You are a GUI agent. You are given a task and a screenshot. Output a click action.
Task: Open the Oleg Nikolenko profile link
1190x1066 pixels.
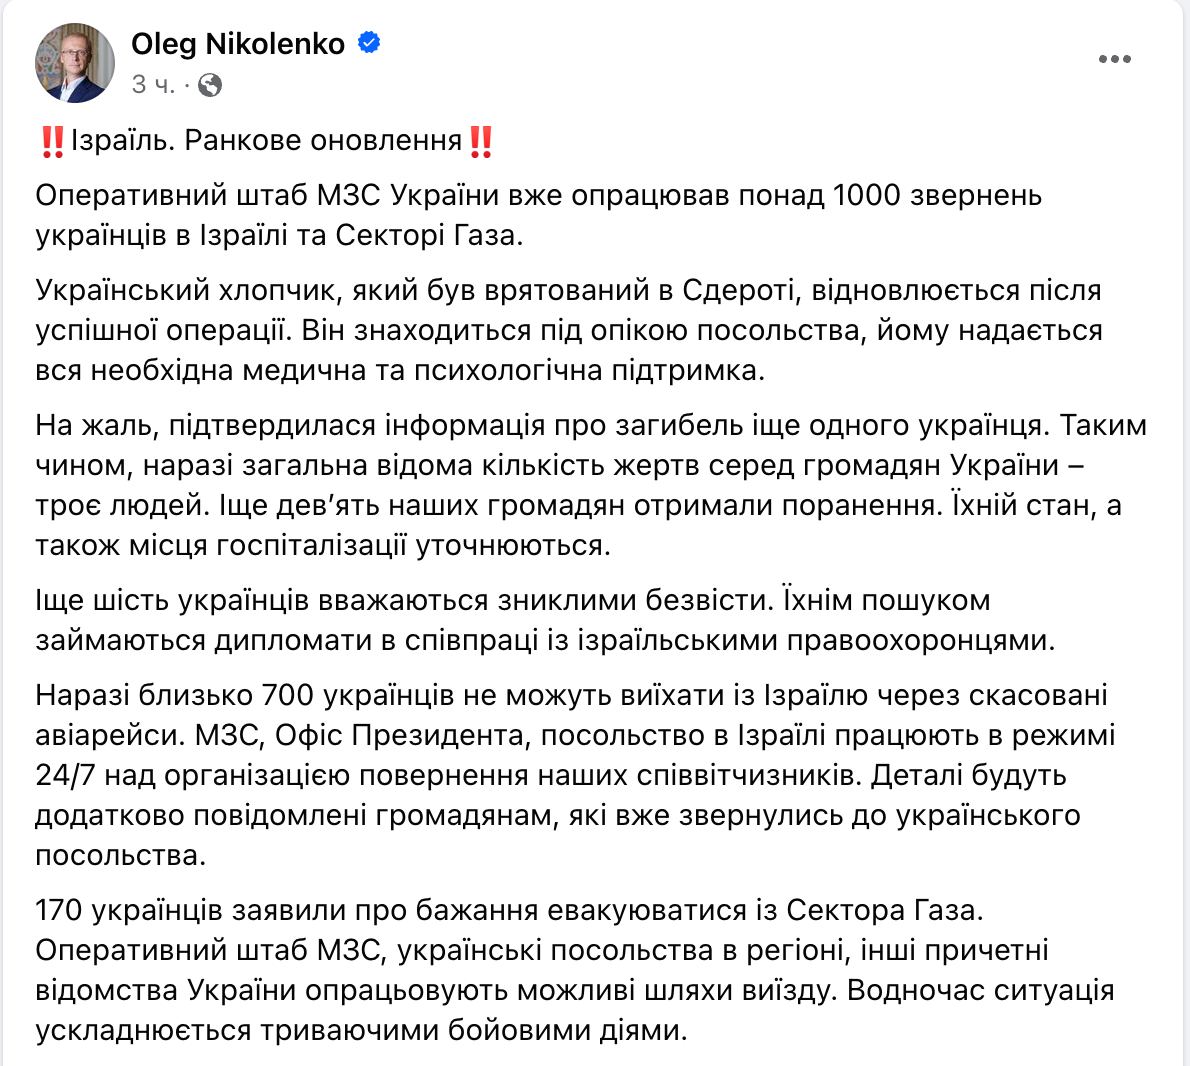pos(238,44)
